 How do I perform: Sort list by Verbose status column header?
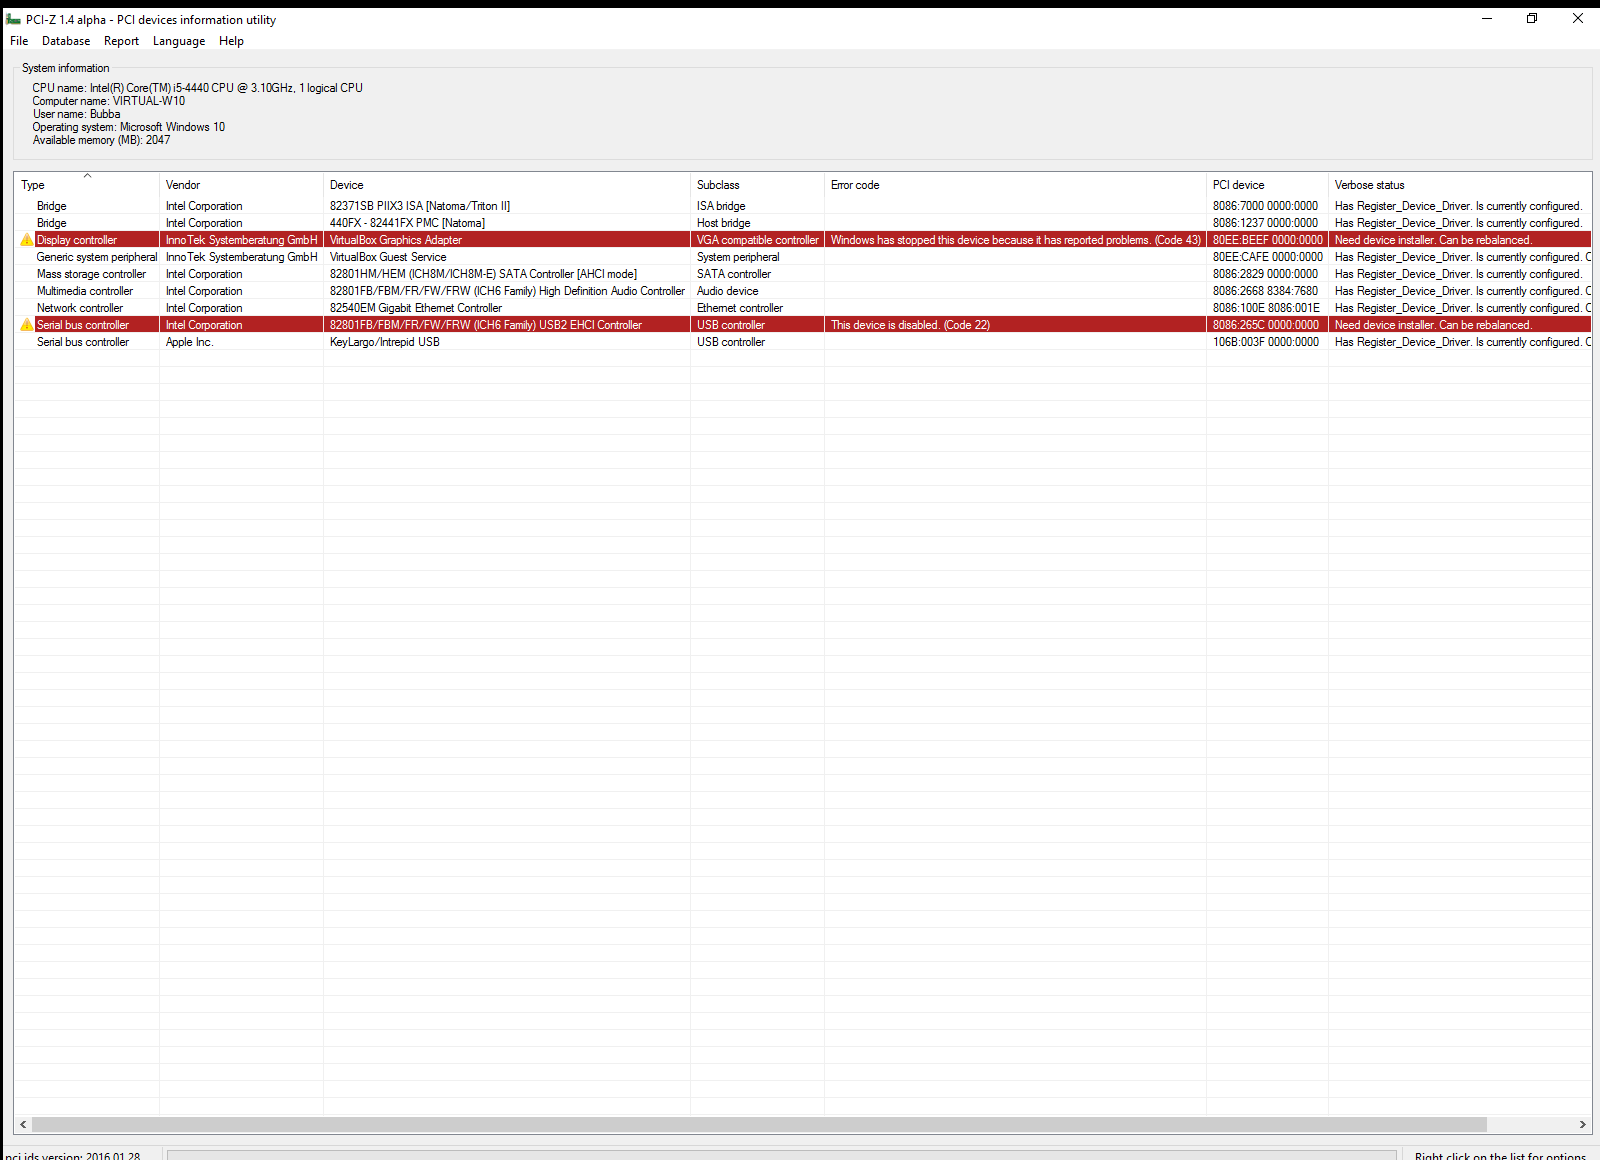tap(1460, 185)
